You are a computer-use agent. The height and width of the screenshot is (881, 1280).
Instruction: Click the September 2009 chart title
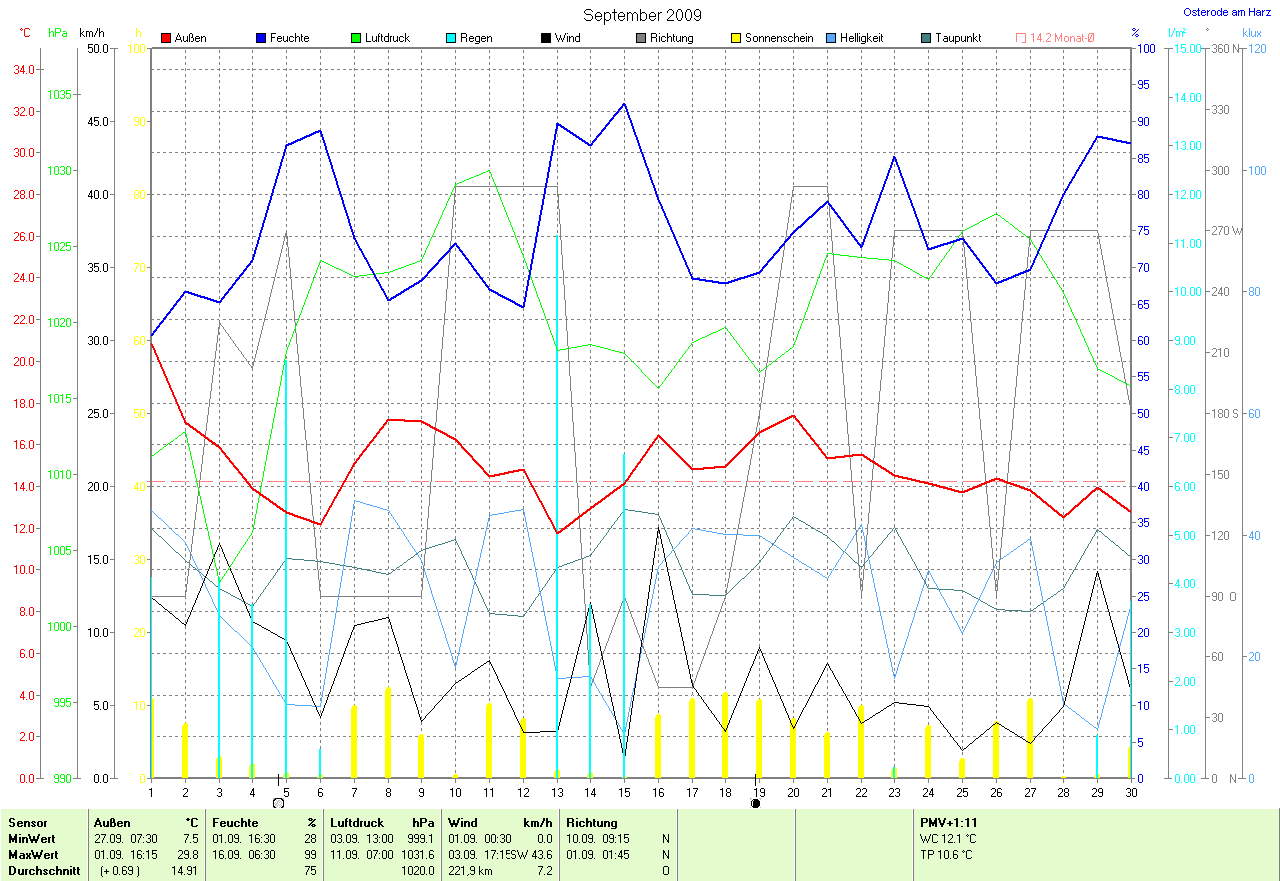pyautogui.click(x=642, y=15)
